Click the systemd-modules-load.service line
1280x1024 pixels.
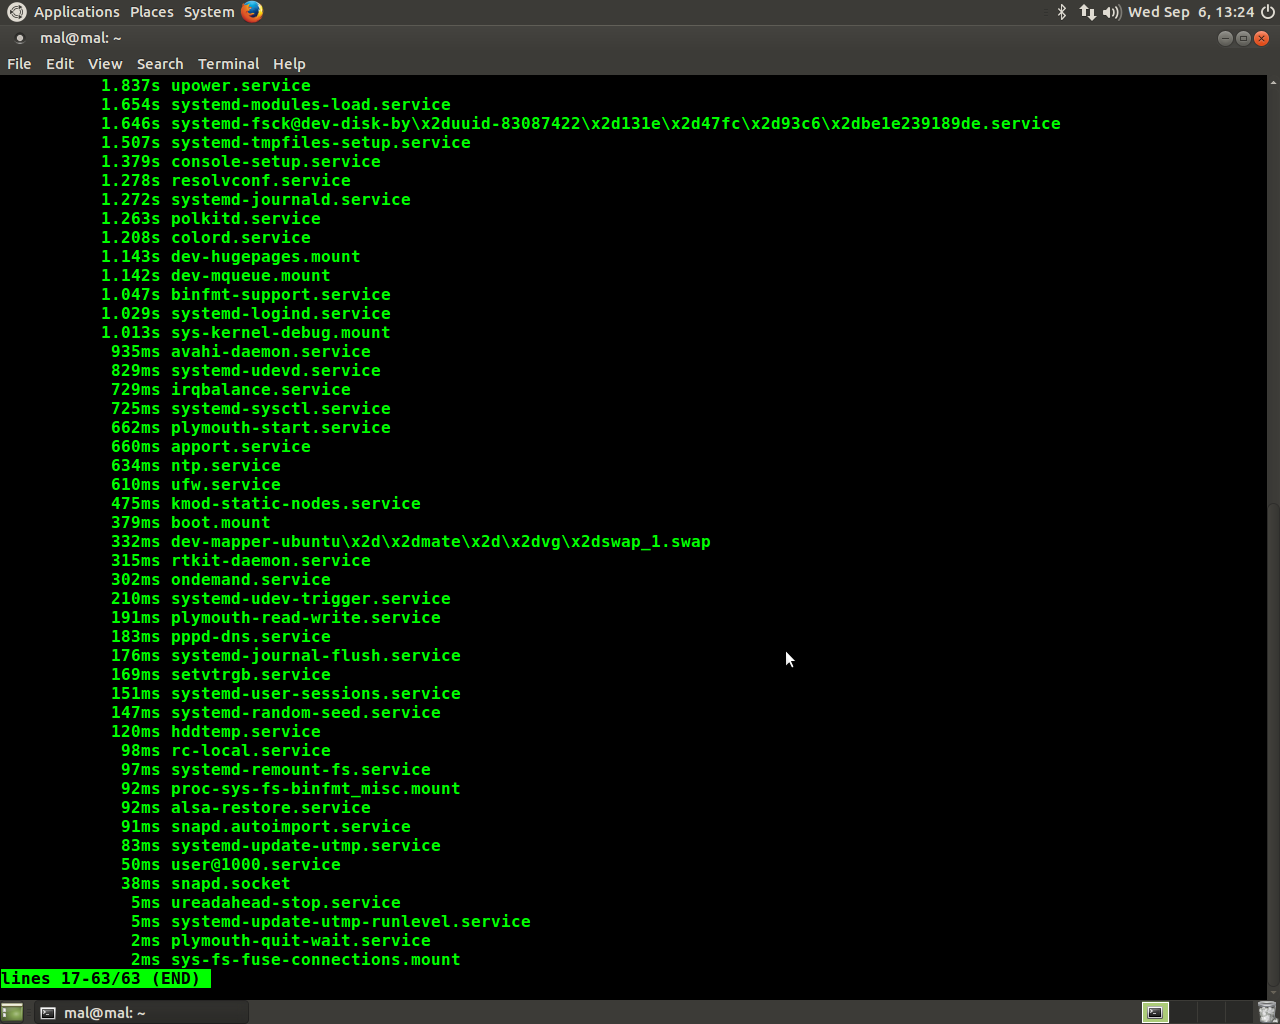tap(275, 105)
